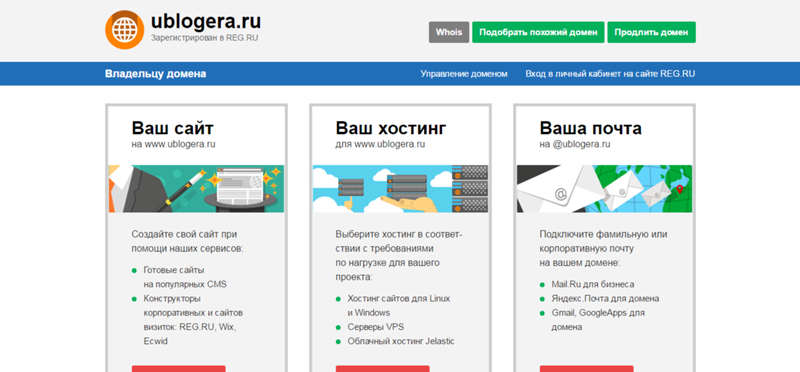Open the Whois button
The image size is (800, 372).
pos(449,32)
